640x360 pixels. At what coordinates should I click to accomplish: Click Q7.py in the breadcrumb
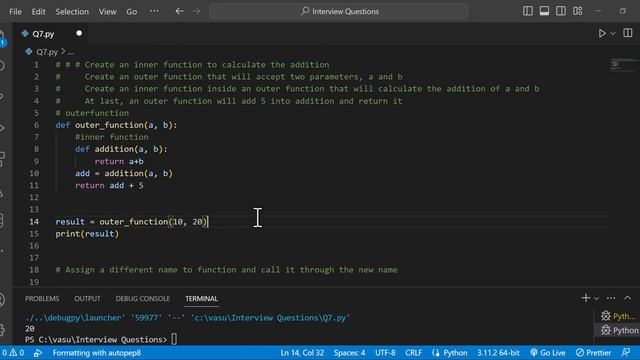(x=47, y=52)
